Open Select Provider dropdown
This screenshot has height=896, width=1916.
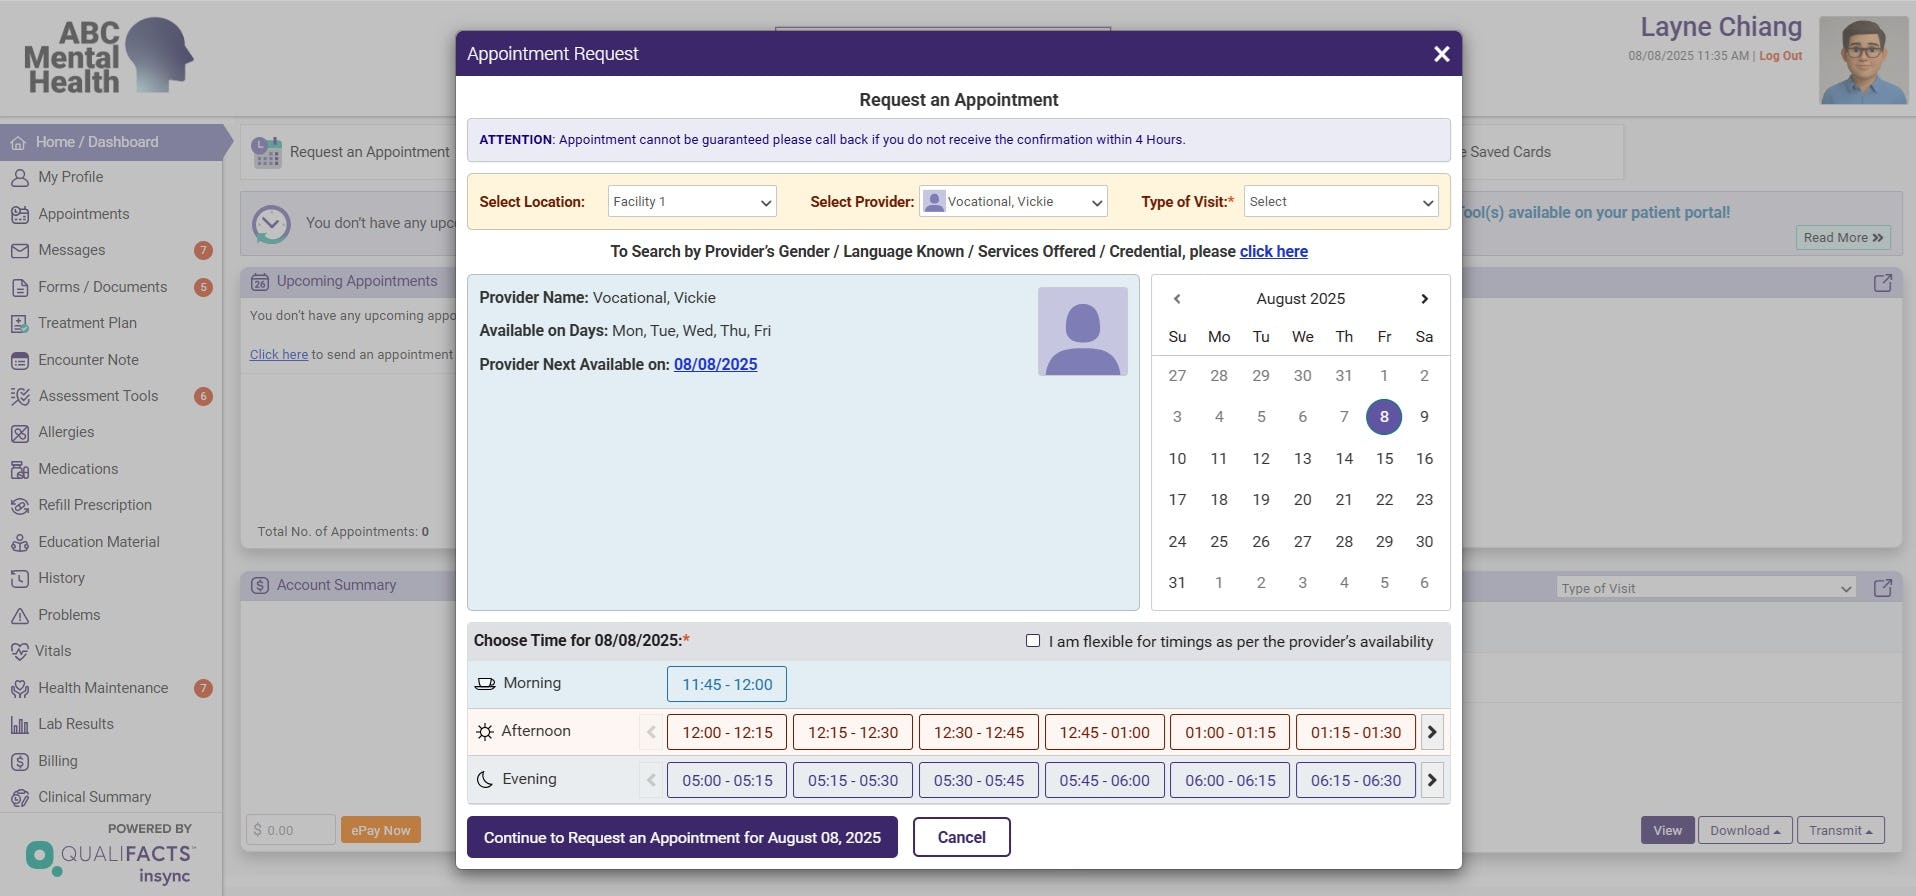pos(1013,202)
